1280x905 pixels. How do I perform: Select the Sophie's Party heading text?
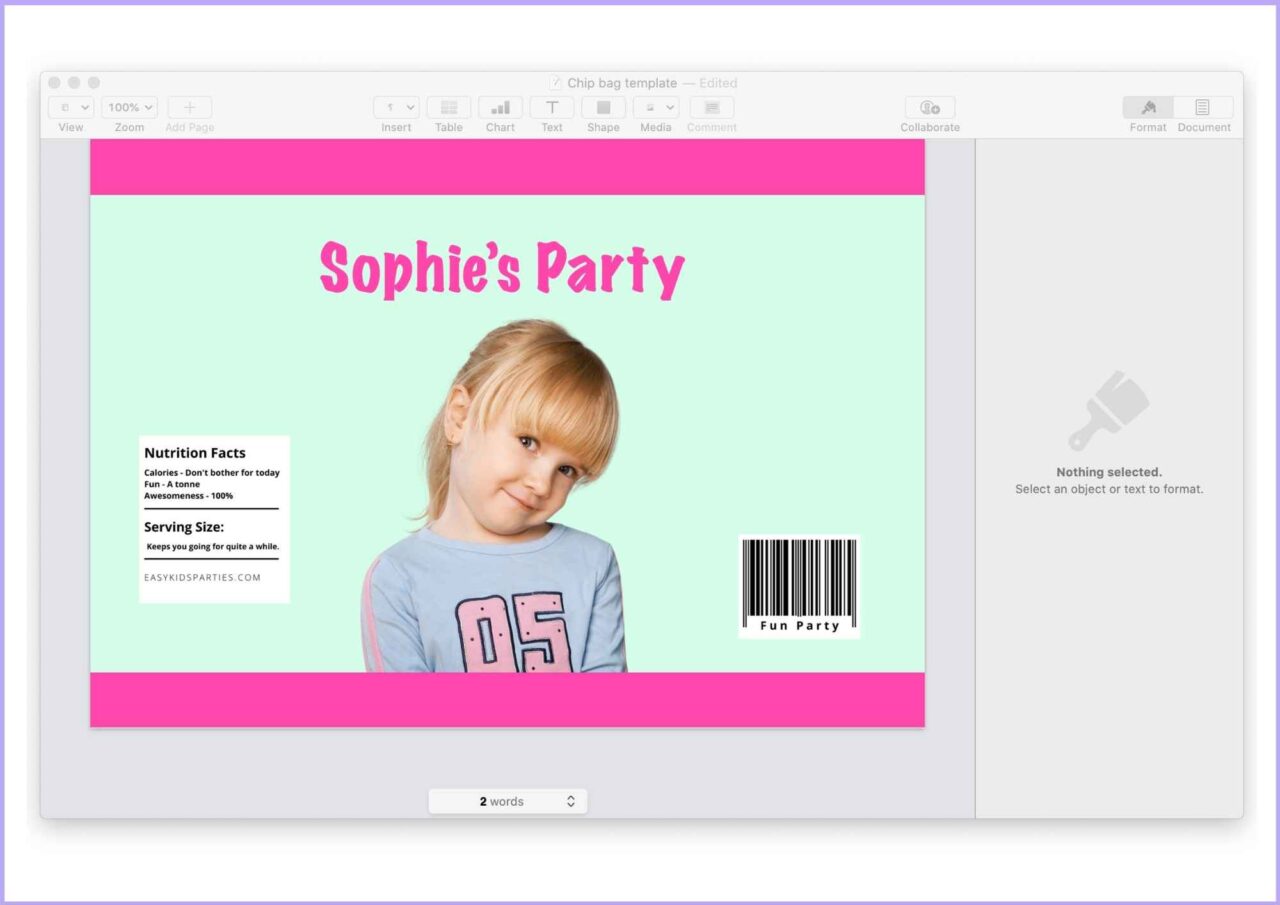tap(502, 268)
